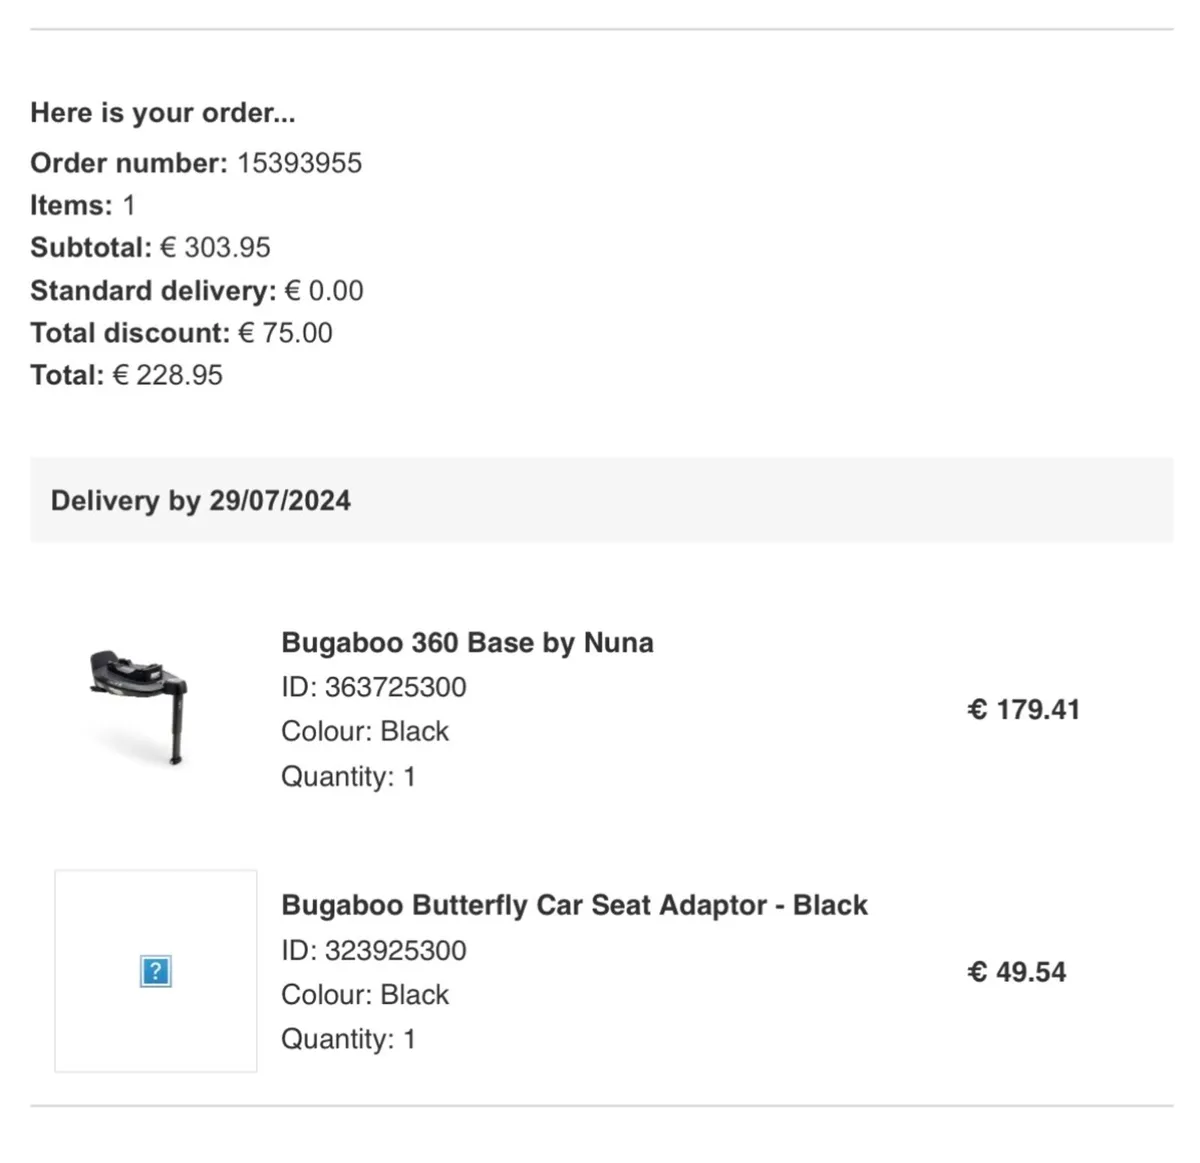Click the Delivery by 29/07/2024 banner
The width and height of the screenshot is (1200, 1163).
tap(200, 500)
